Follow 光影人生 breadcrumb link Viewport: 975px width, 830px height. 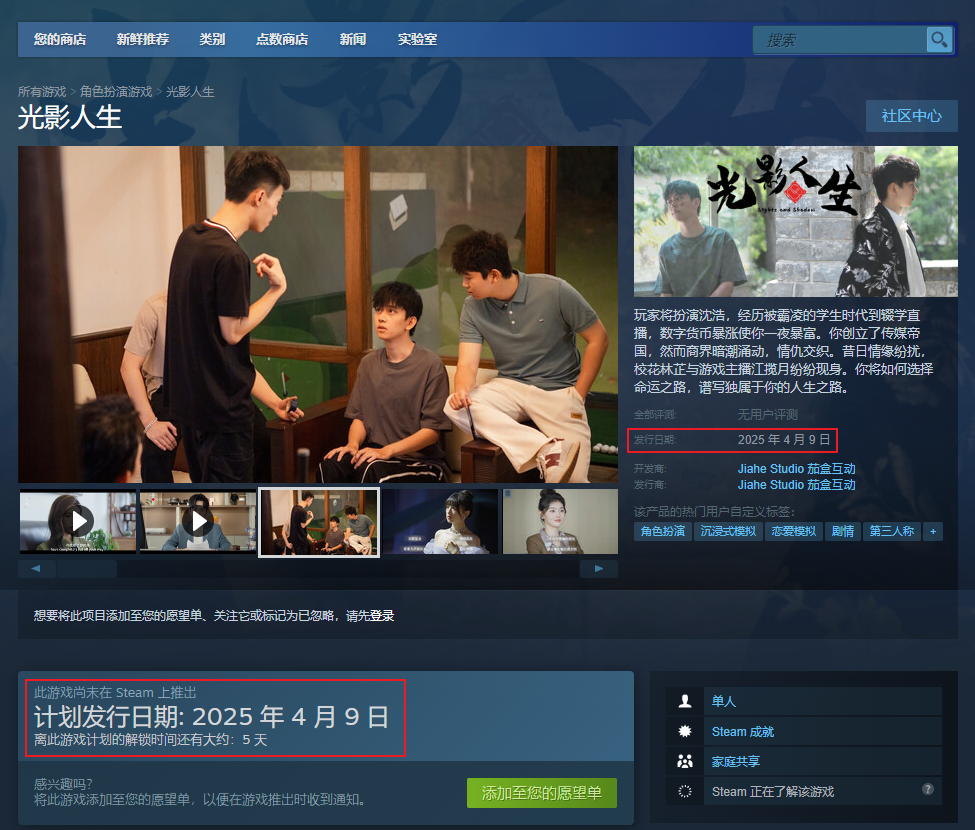(x=190, y=91)
